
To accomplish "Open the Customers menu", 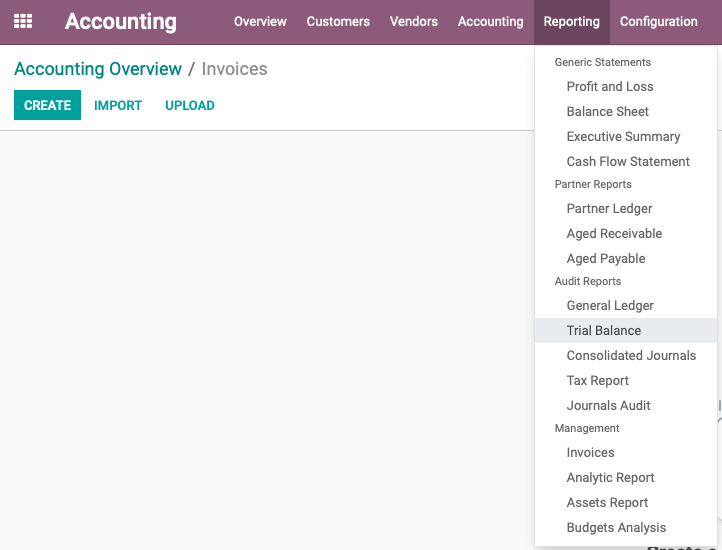I will coord(338,22).
